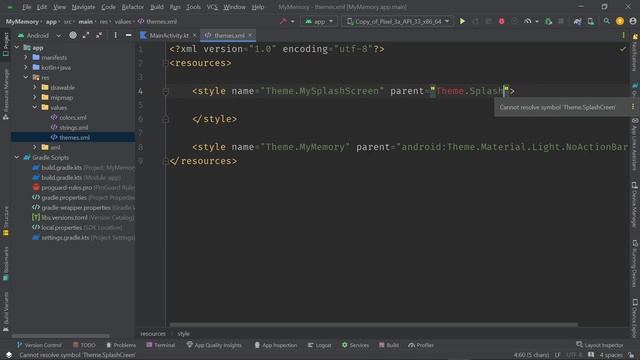
Task: Open the File menu
Action: [27, 7]
